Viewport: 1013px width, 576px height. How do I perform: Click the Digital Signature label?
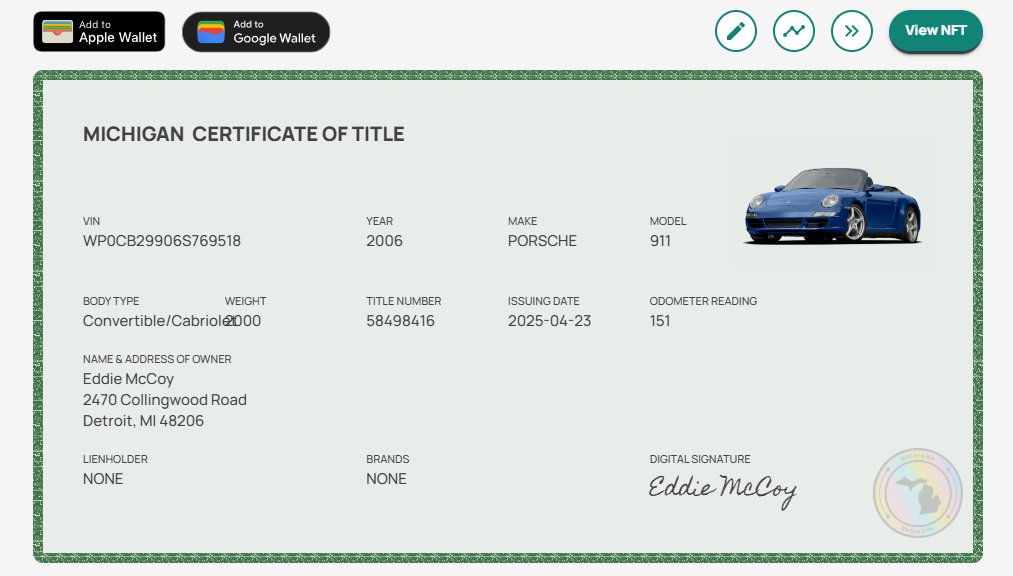(x=700, y=459)
